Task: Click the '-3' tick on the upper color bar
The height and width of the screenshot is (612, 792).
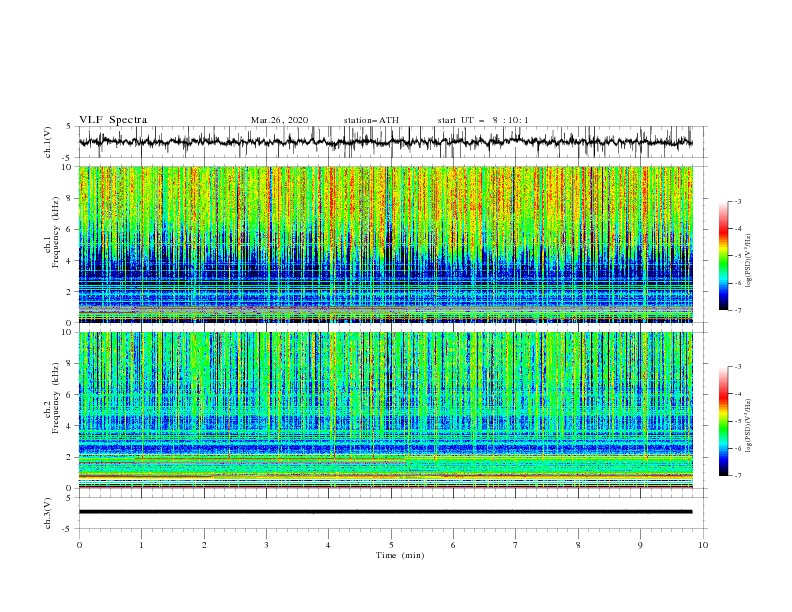Action: 737,201
